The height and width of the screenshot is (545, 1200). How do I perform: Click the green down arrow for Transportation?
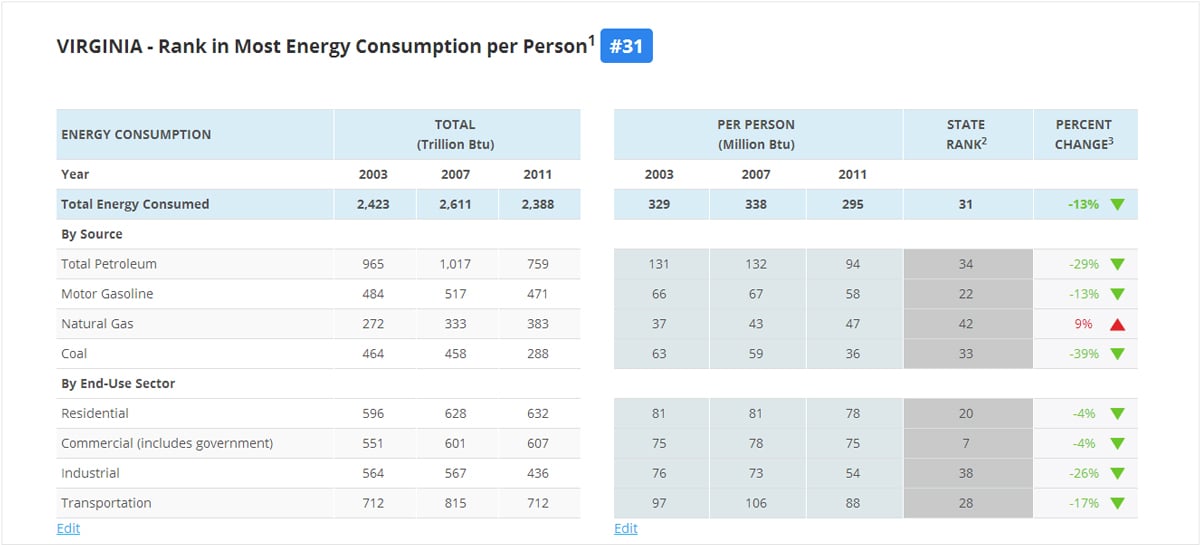[1117, 504]
